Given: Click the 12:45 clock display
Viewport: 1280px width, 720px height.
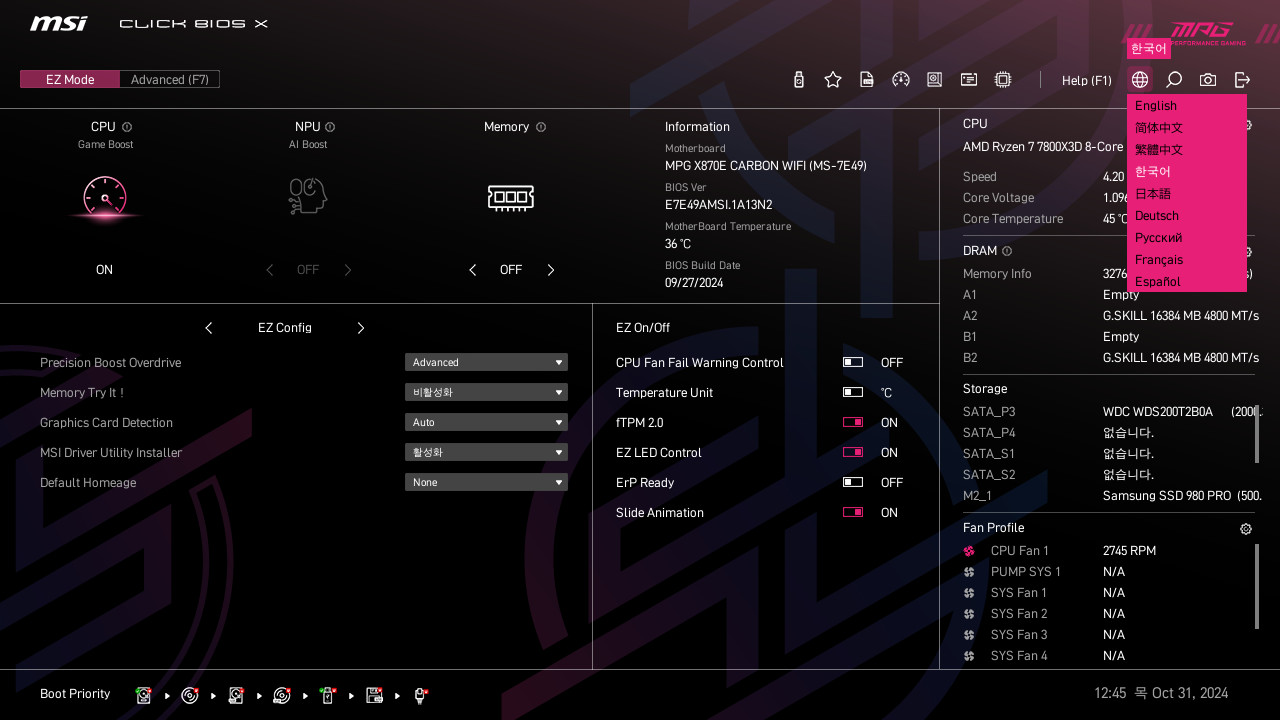Looking at the screenshot, I should click(x=1110, y=693).
